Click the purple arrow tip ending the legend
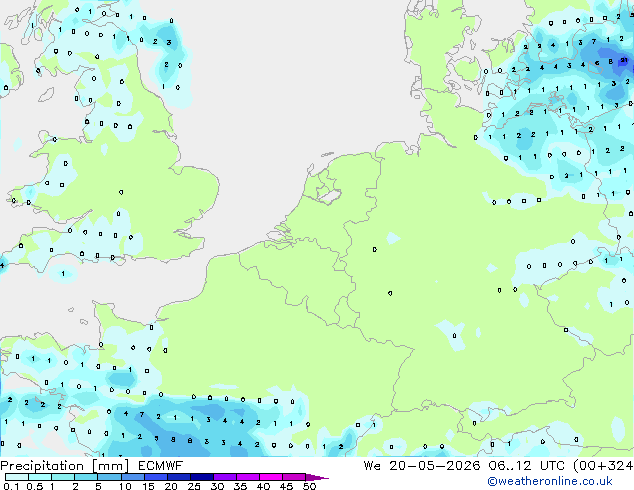 [x=317, y=477]
